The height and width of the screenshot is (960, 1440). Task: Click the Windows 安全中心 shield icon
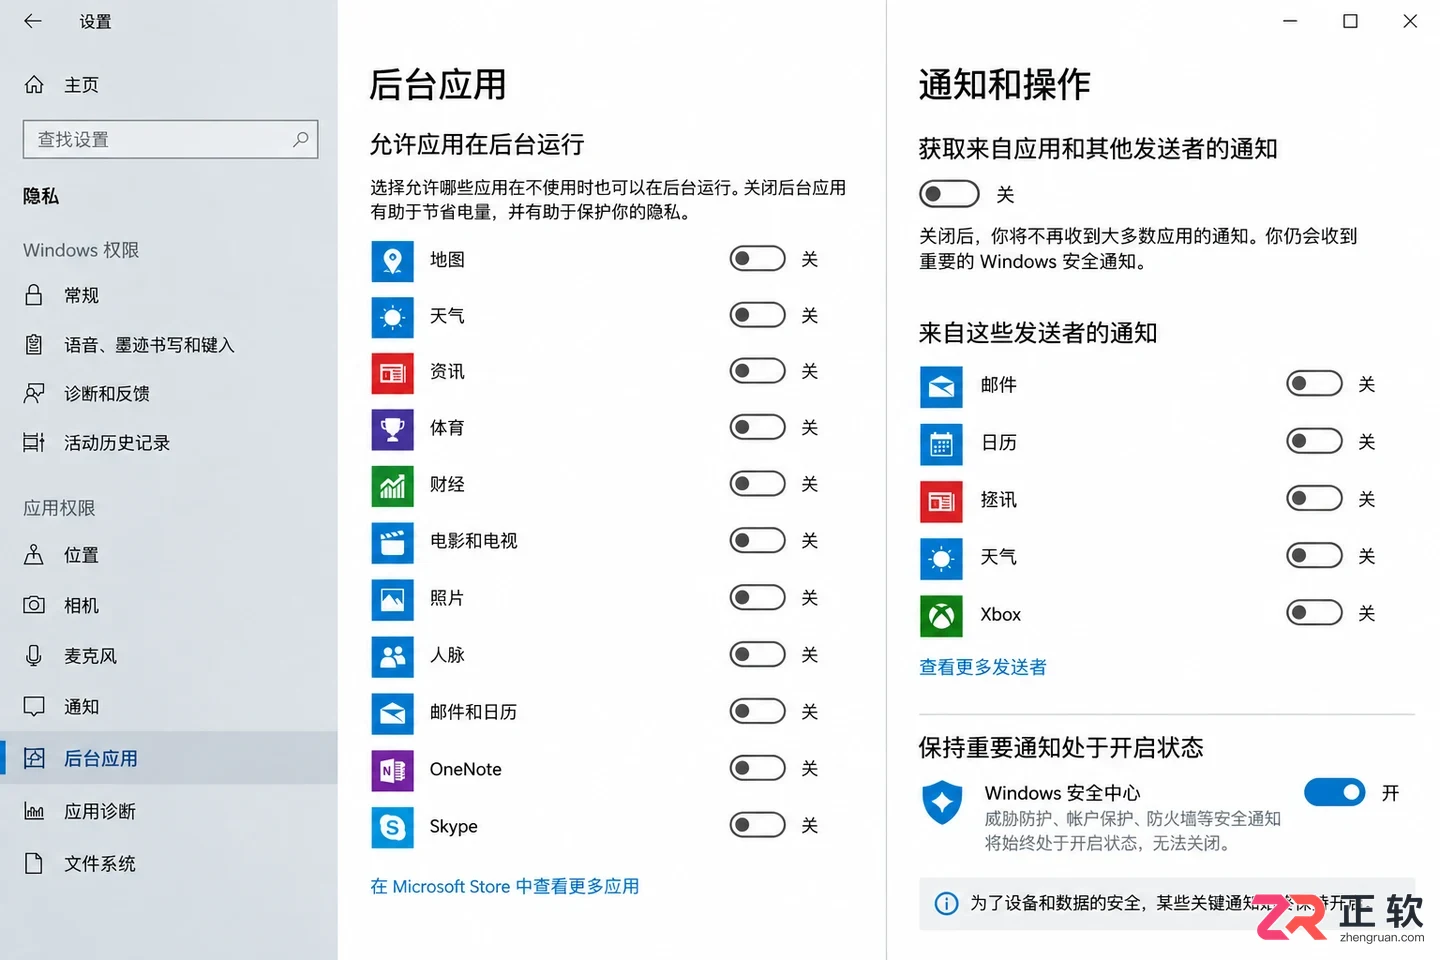[x=942, y=802]
